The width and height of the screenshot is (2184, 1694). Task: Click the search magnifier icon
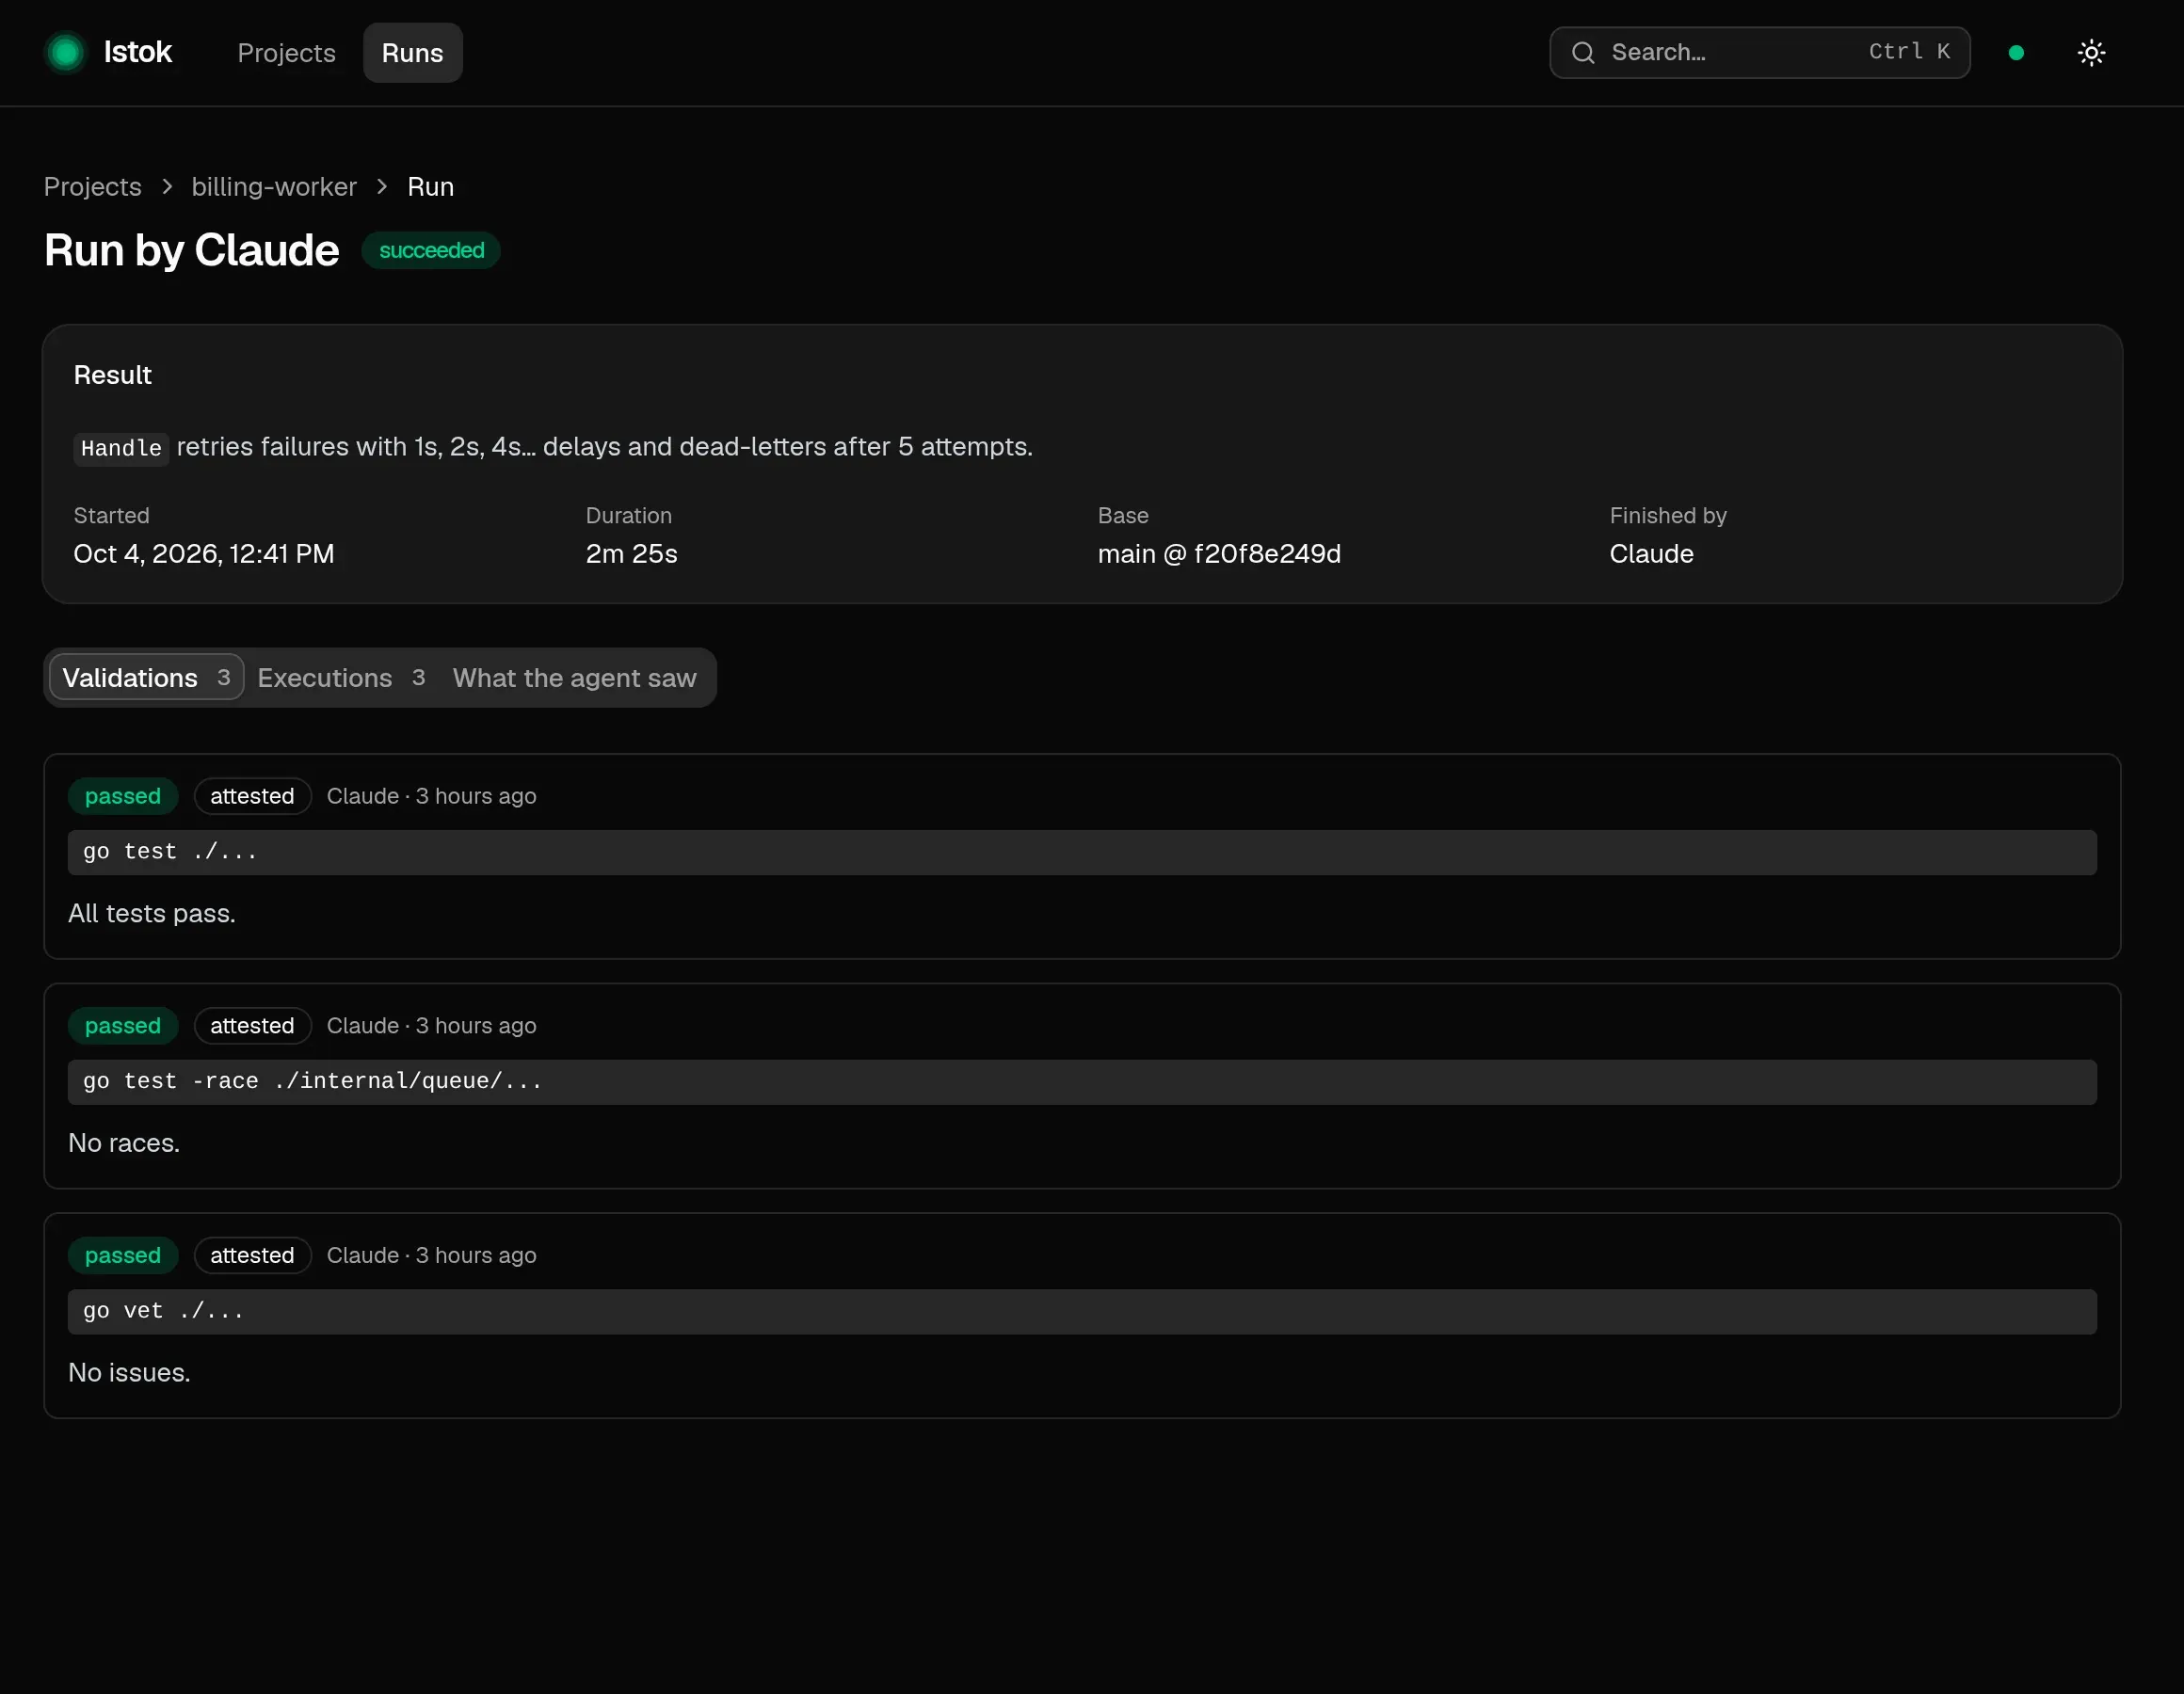coord(1583,52)
